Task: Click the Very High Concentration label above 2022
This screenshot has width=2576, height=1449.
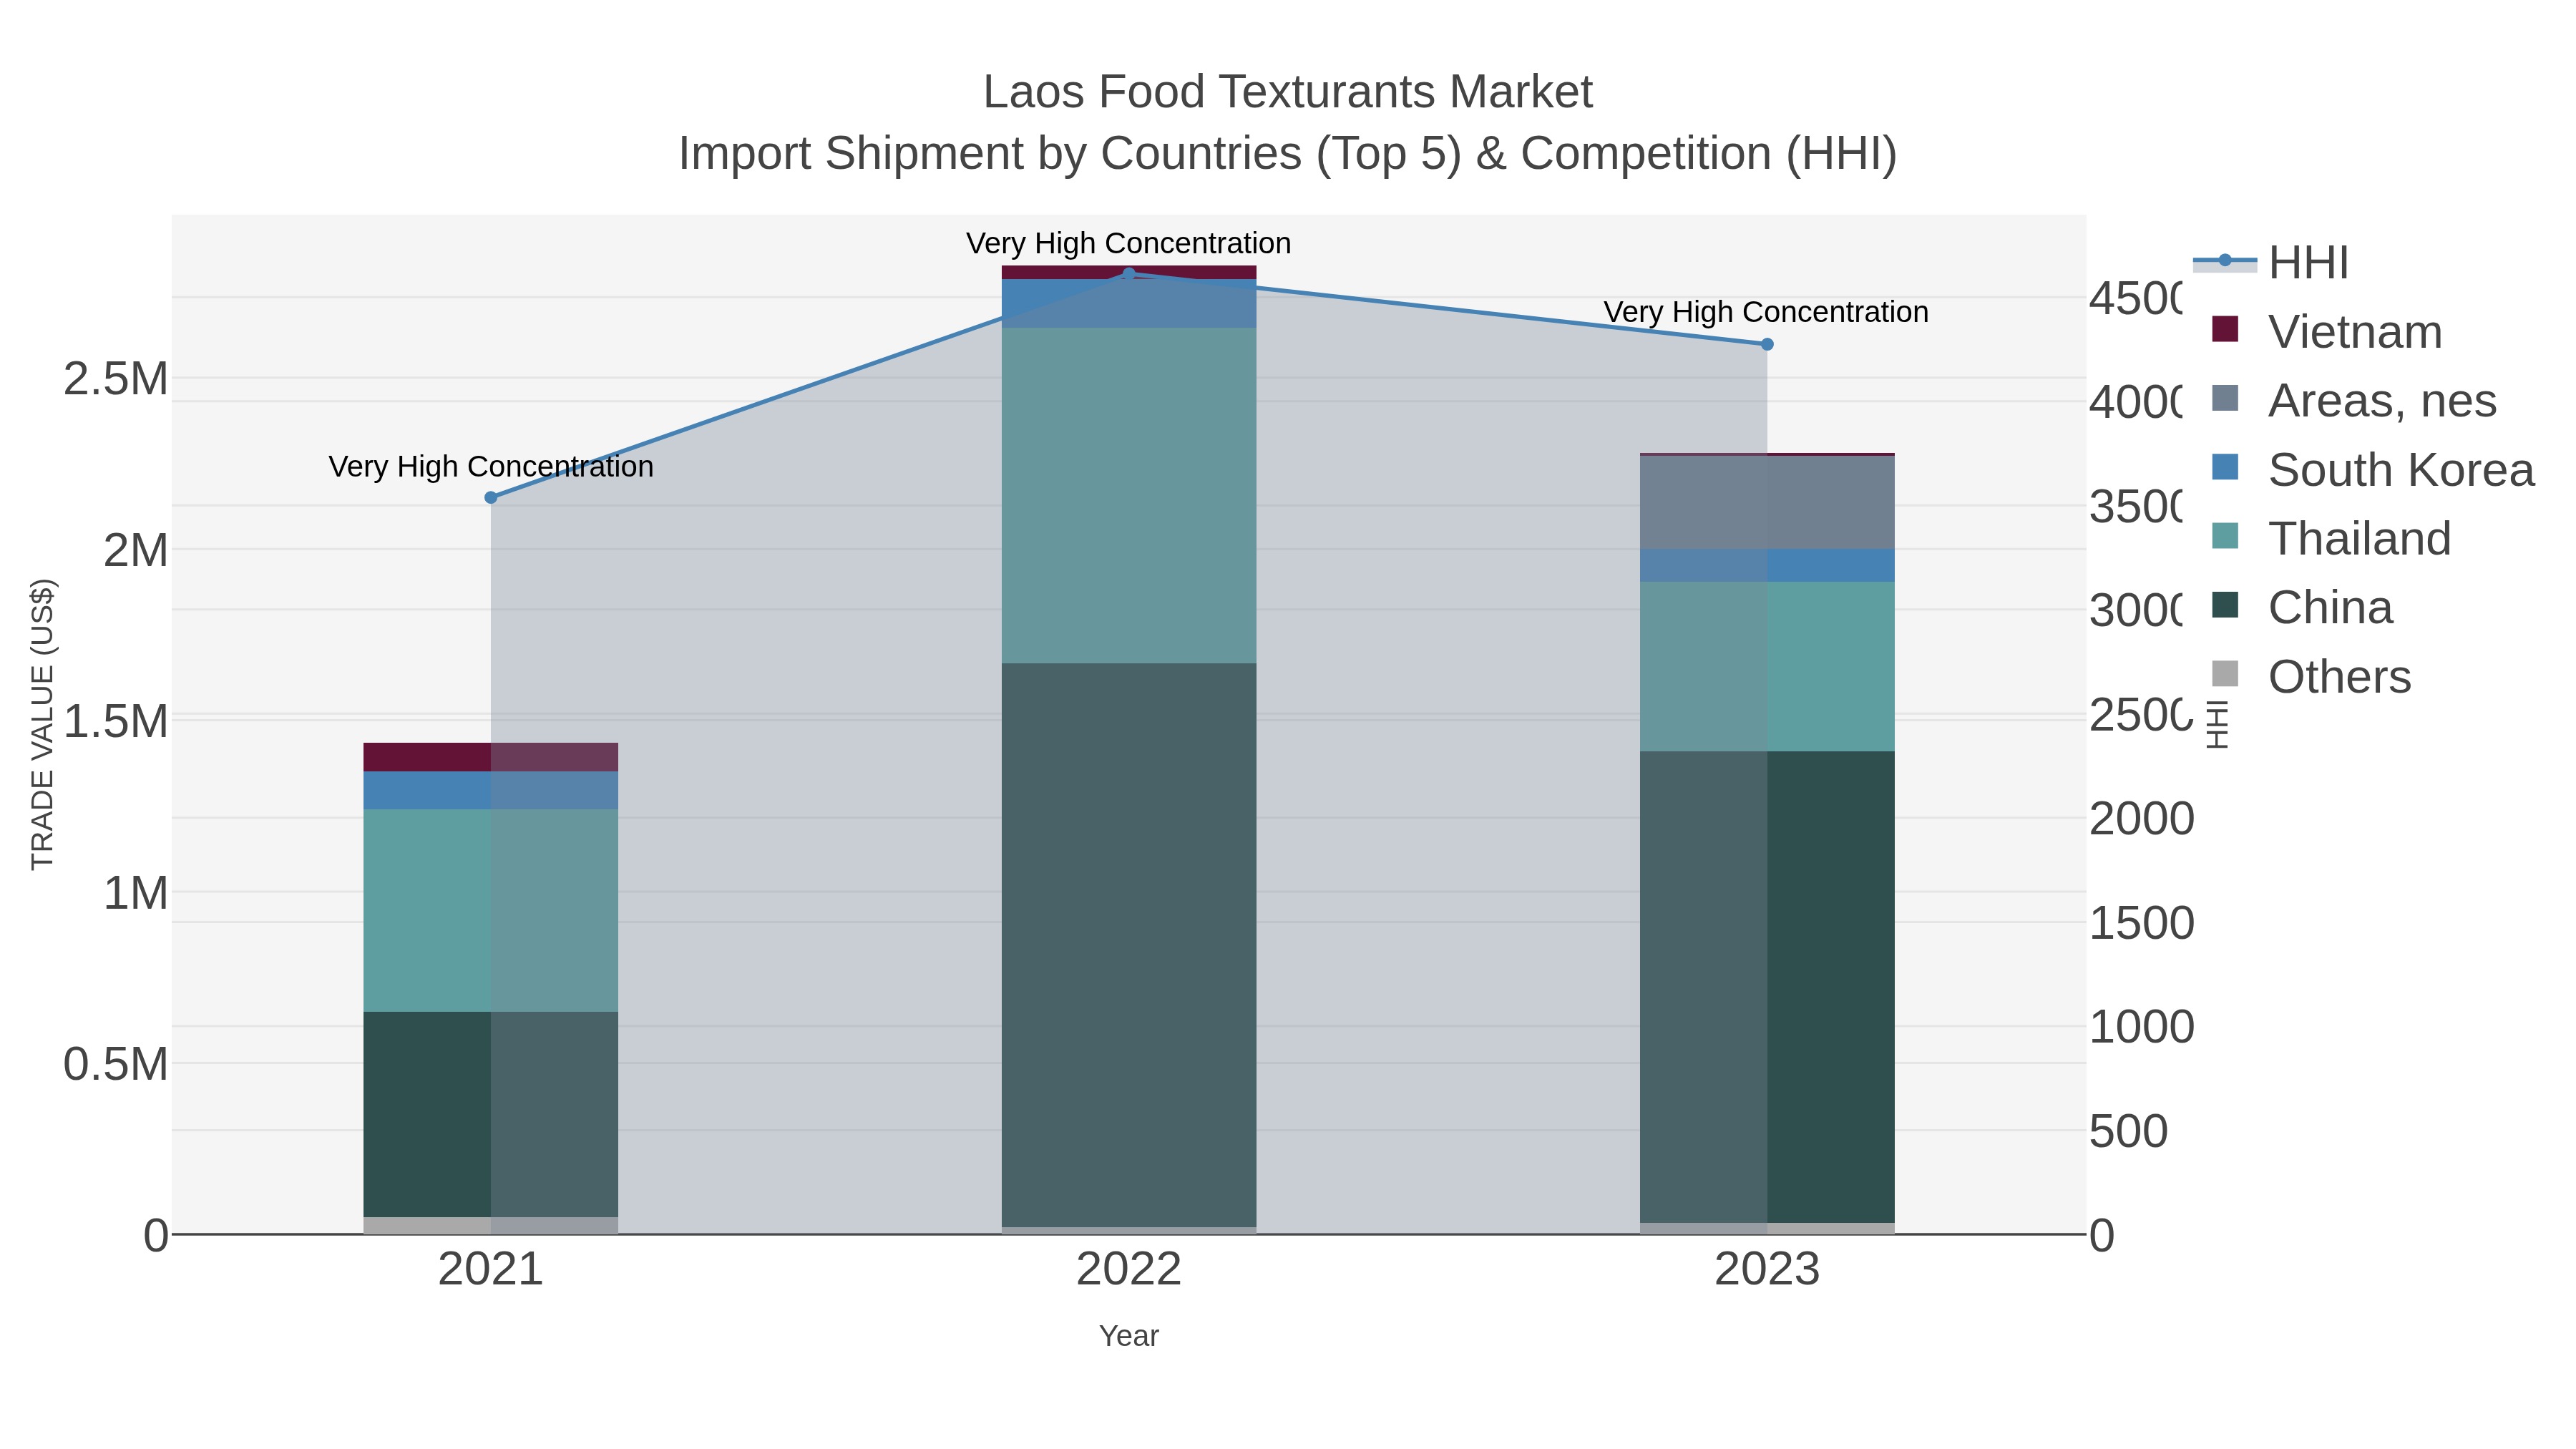Action: tap(1129, 243)
